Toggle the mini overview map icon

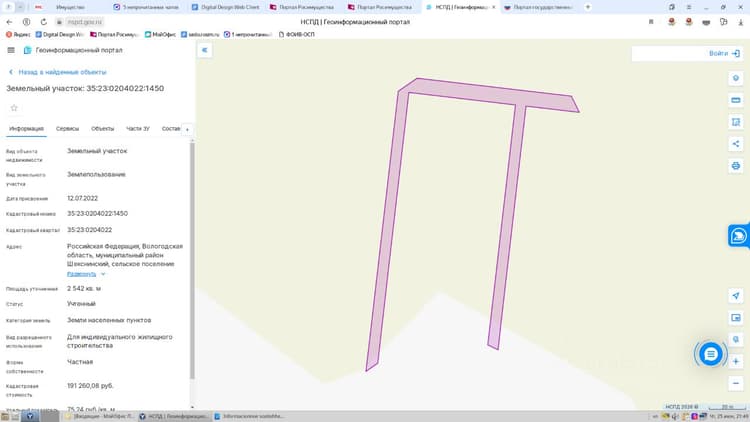pyautogui.click(x=736, y=318)
